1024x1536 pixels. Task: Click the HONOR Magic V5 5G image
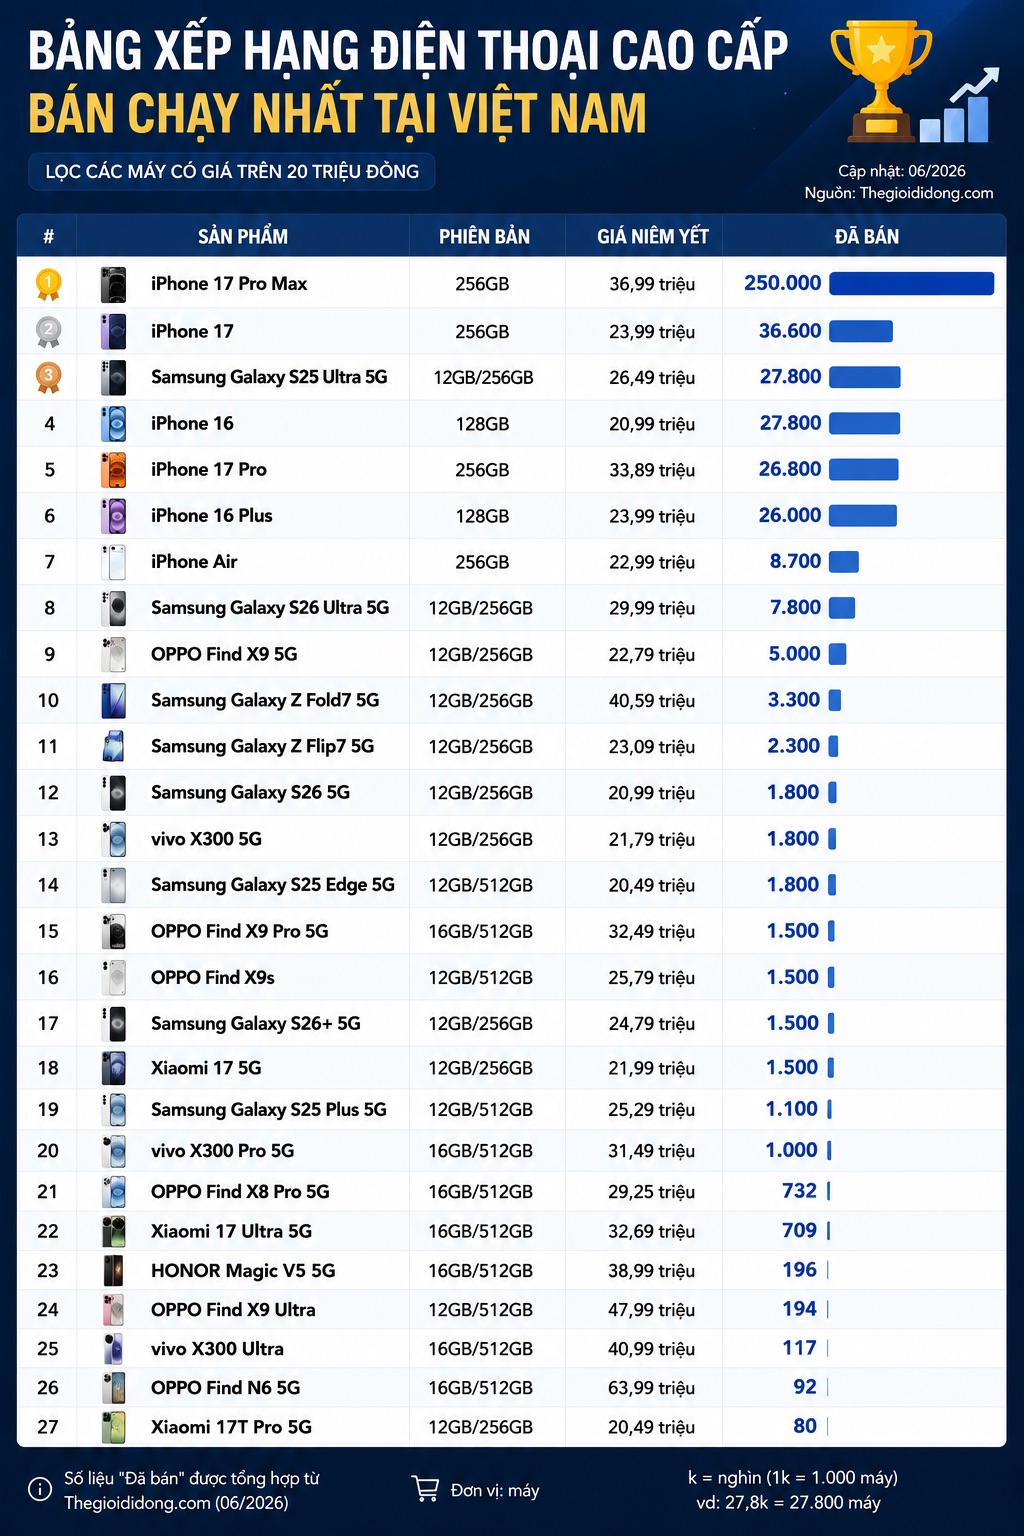(x=114, y=1271)
